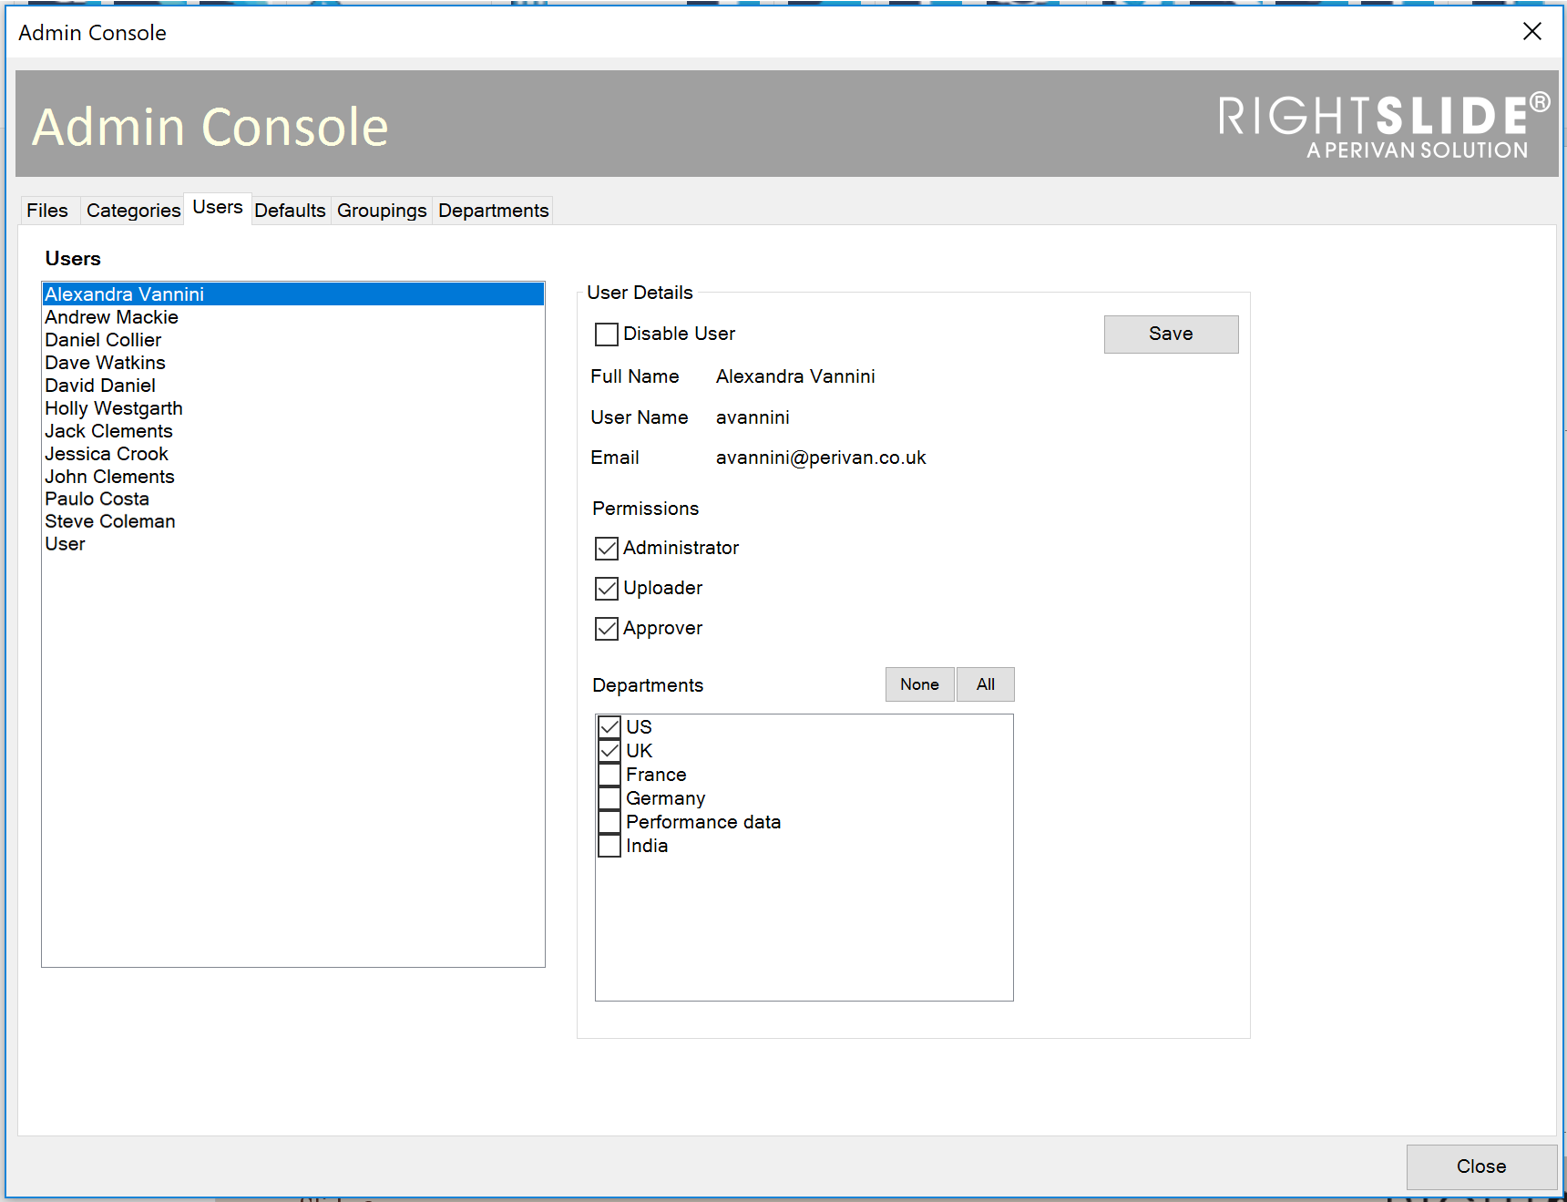Save the user details
The width and height of the screenshot is (1567, 1202).
coord(1171,334)
